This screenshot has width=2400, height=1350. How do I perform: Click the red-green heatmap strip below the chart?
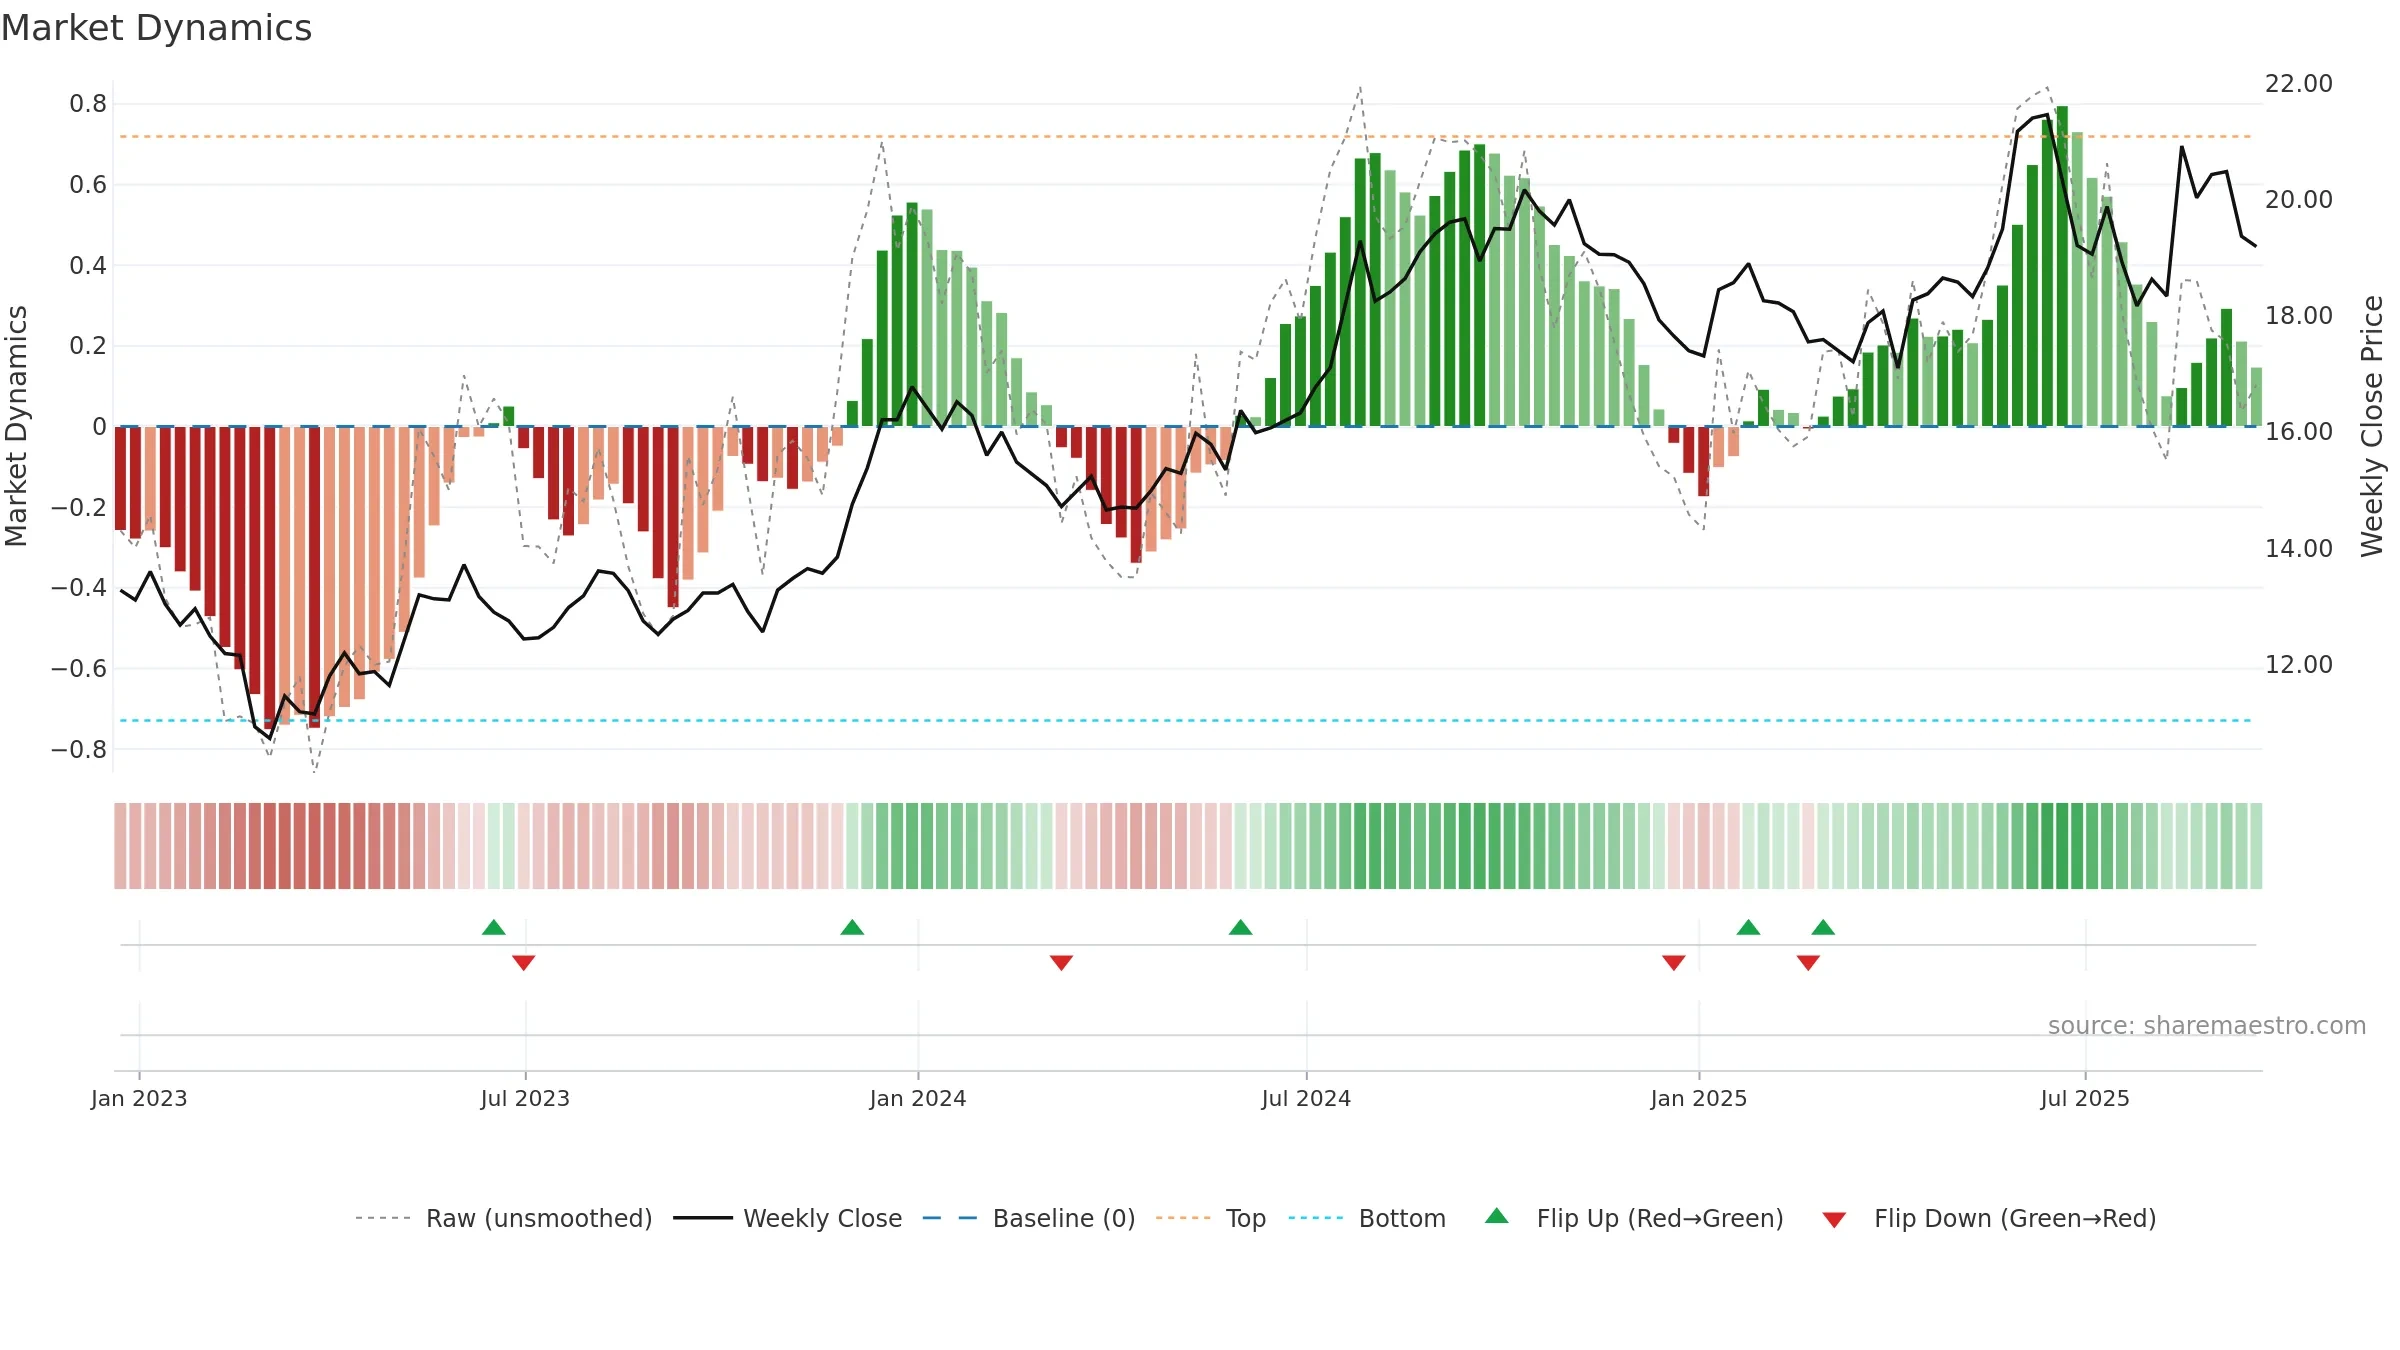[1188, 846]
